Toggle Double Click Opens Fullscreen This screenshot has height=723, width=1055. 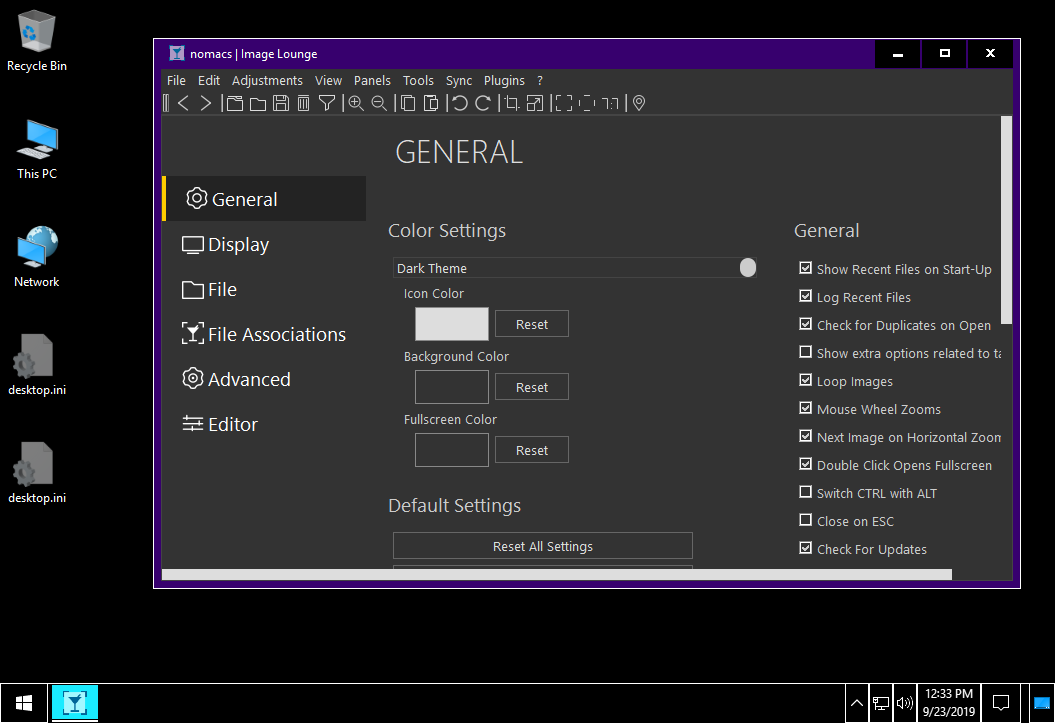point(805,464)
